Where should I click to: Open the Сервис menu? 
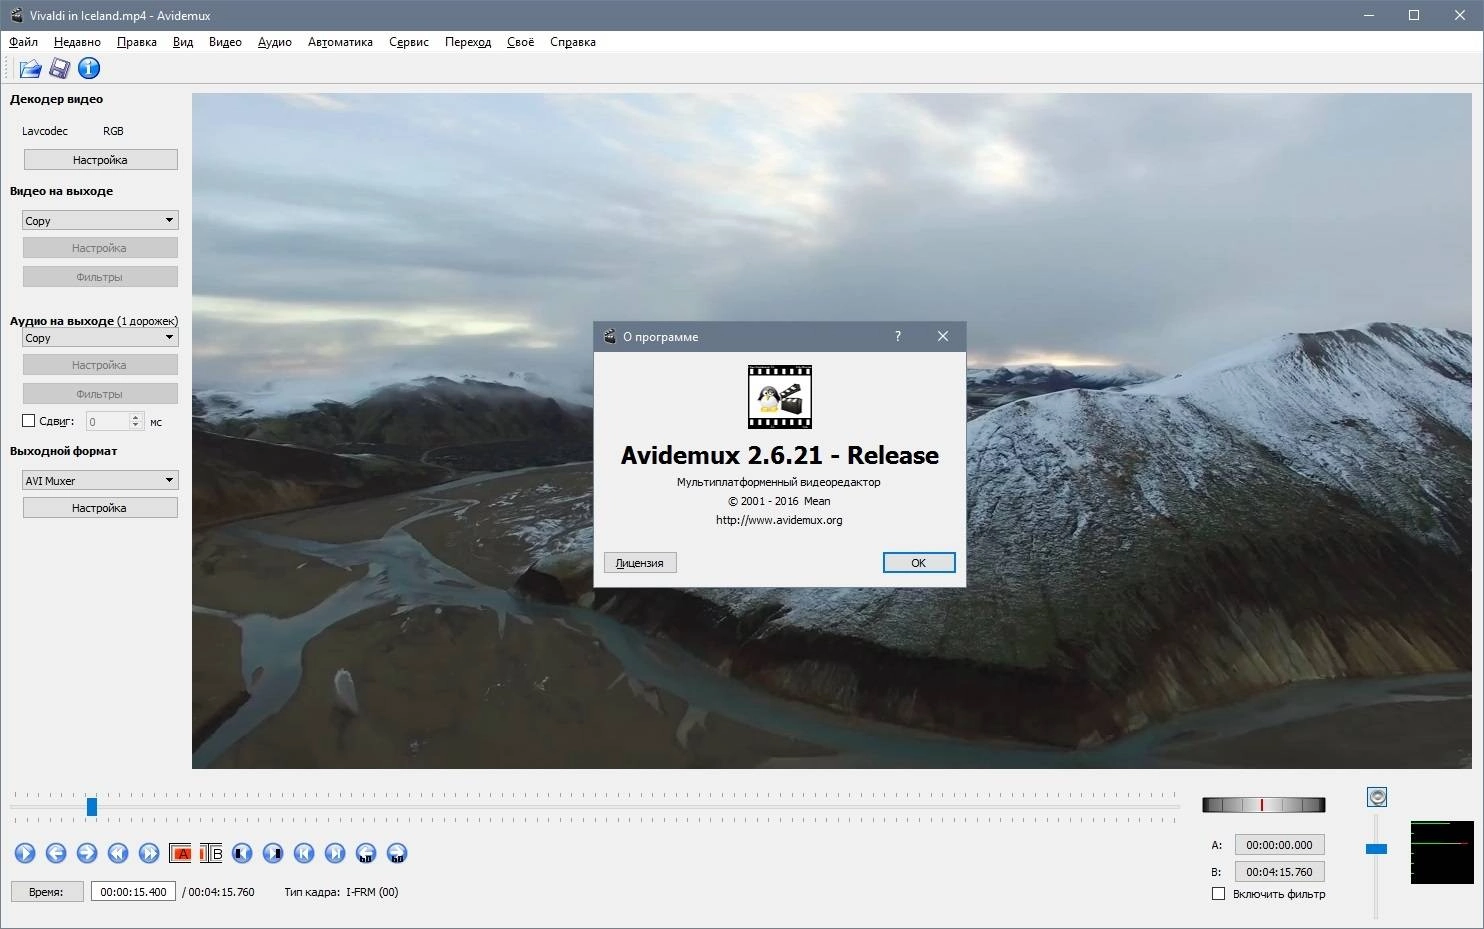[x=408, y=42]
